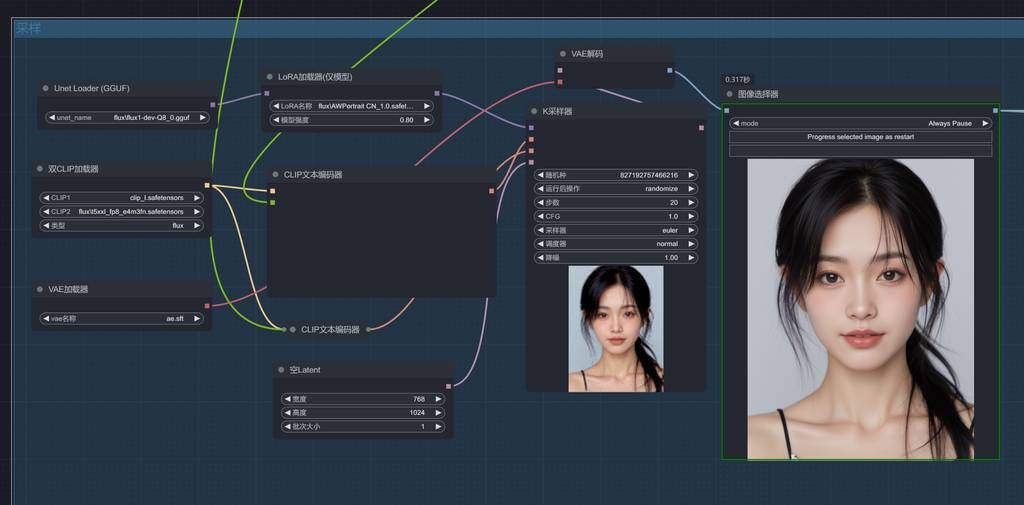Open the mode Always Pause selector
The image size is (1024, 505).
click(860, 124)
